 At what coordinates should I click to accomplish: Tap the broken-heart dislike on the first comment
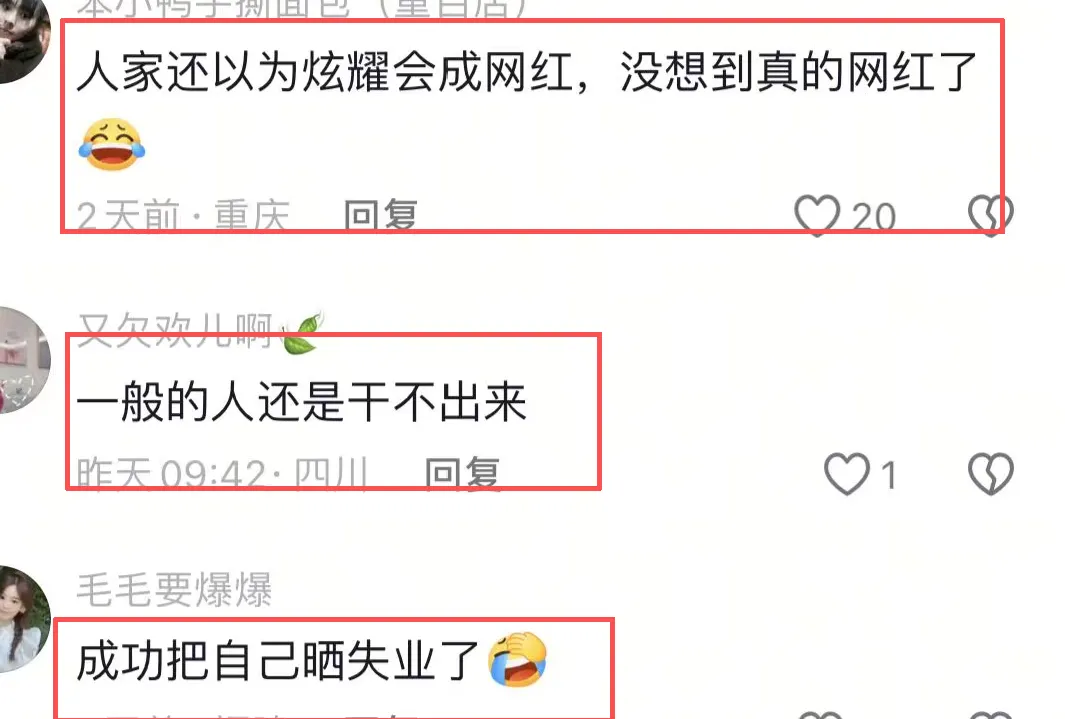pyautogui.click(x=990, y=216)
